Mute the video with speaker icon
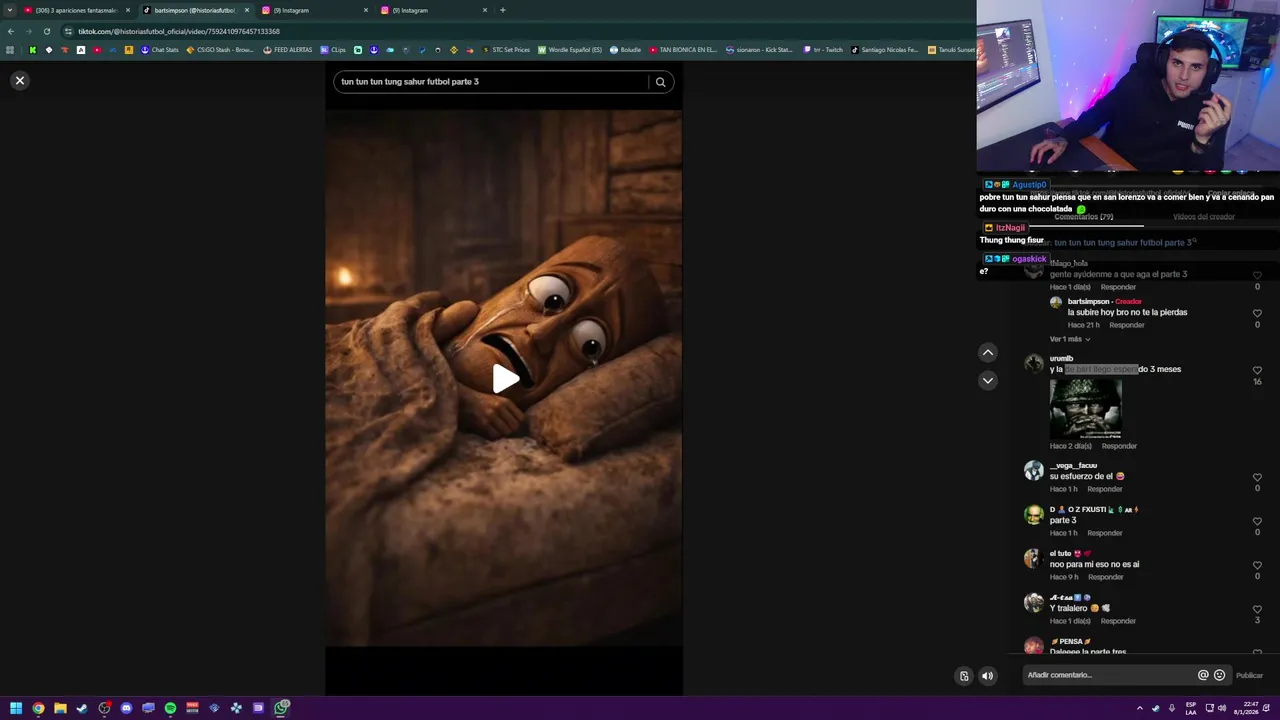The height and width of the screenshot is (720, 1280). tap(988, 676)
